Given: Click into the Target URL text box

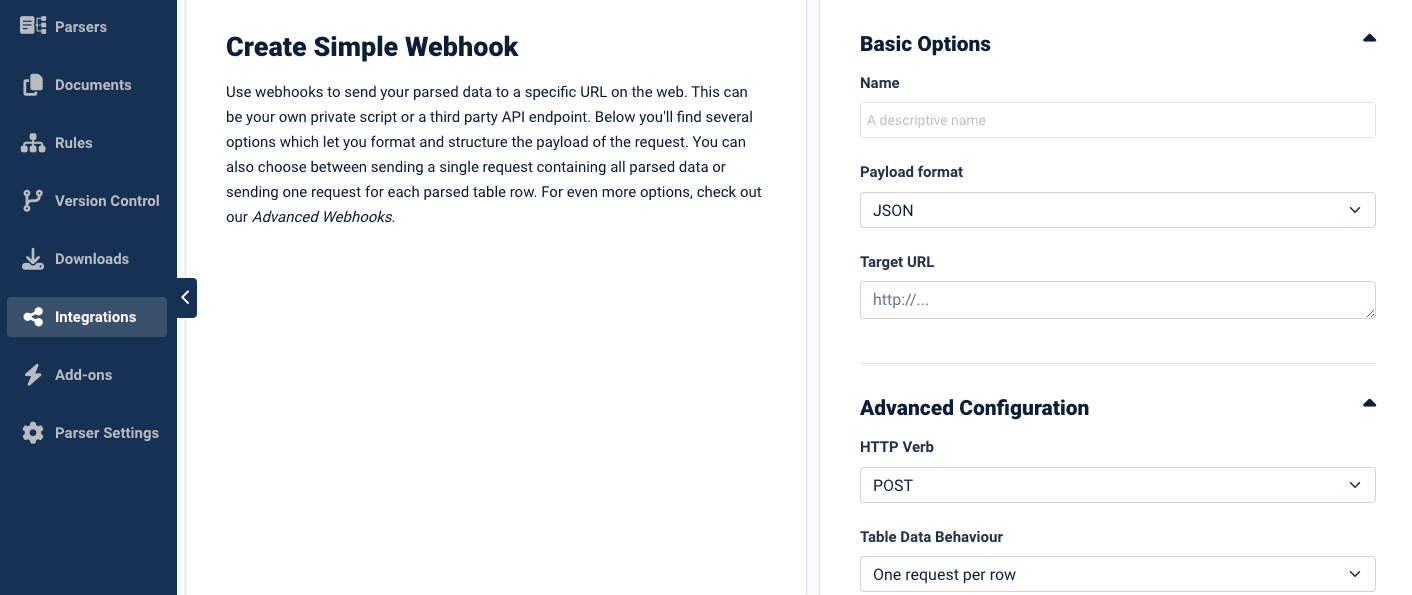Looking at the screenshot, I should pyautogui.click(x=1117, y=300).
